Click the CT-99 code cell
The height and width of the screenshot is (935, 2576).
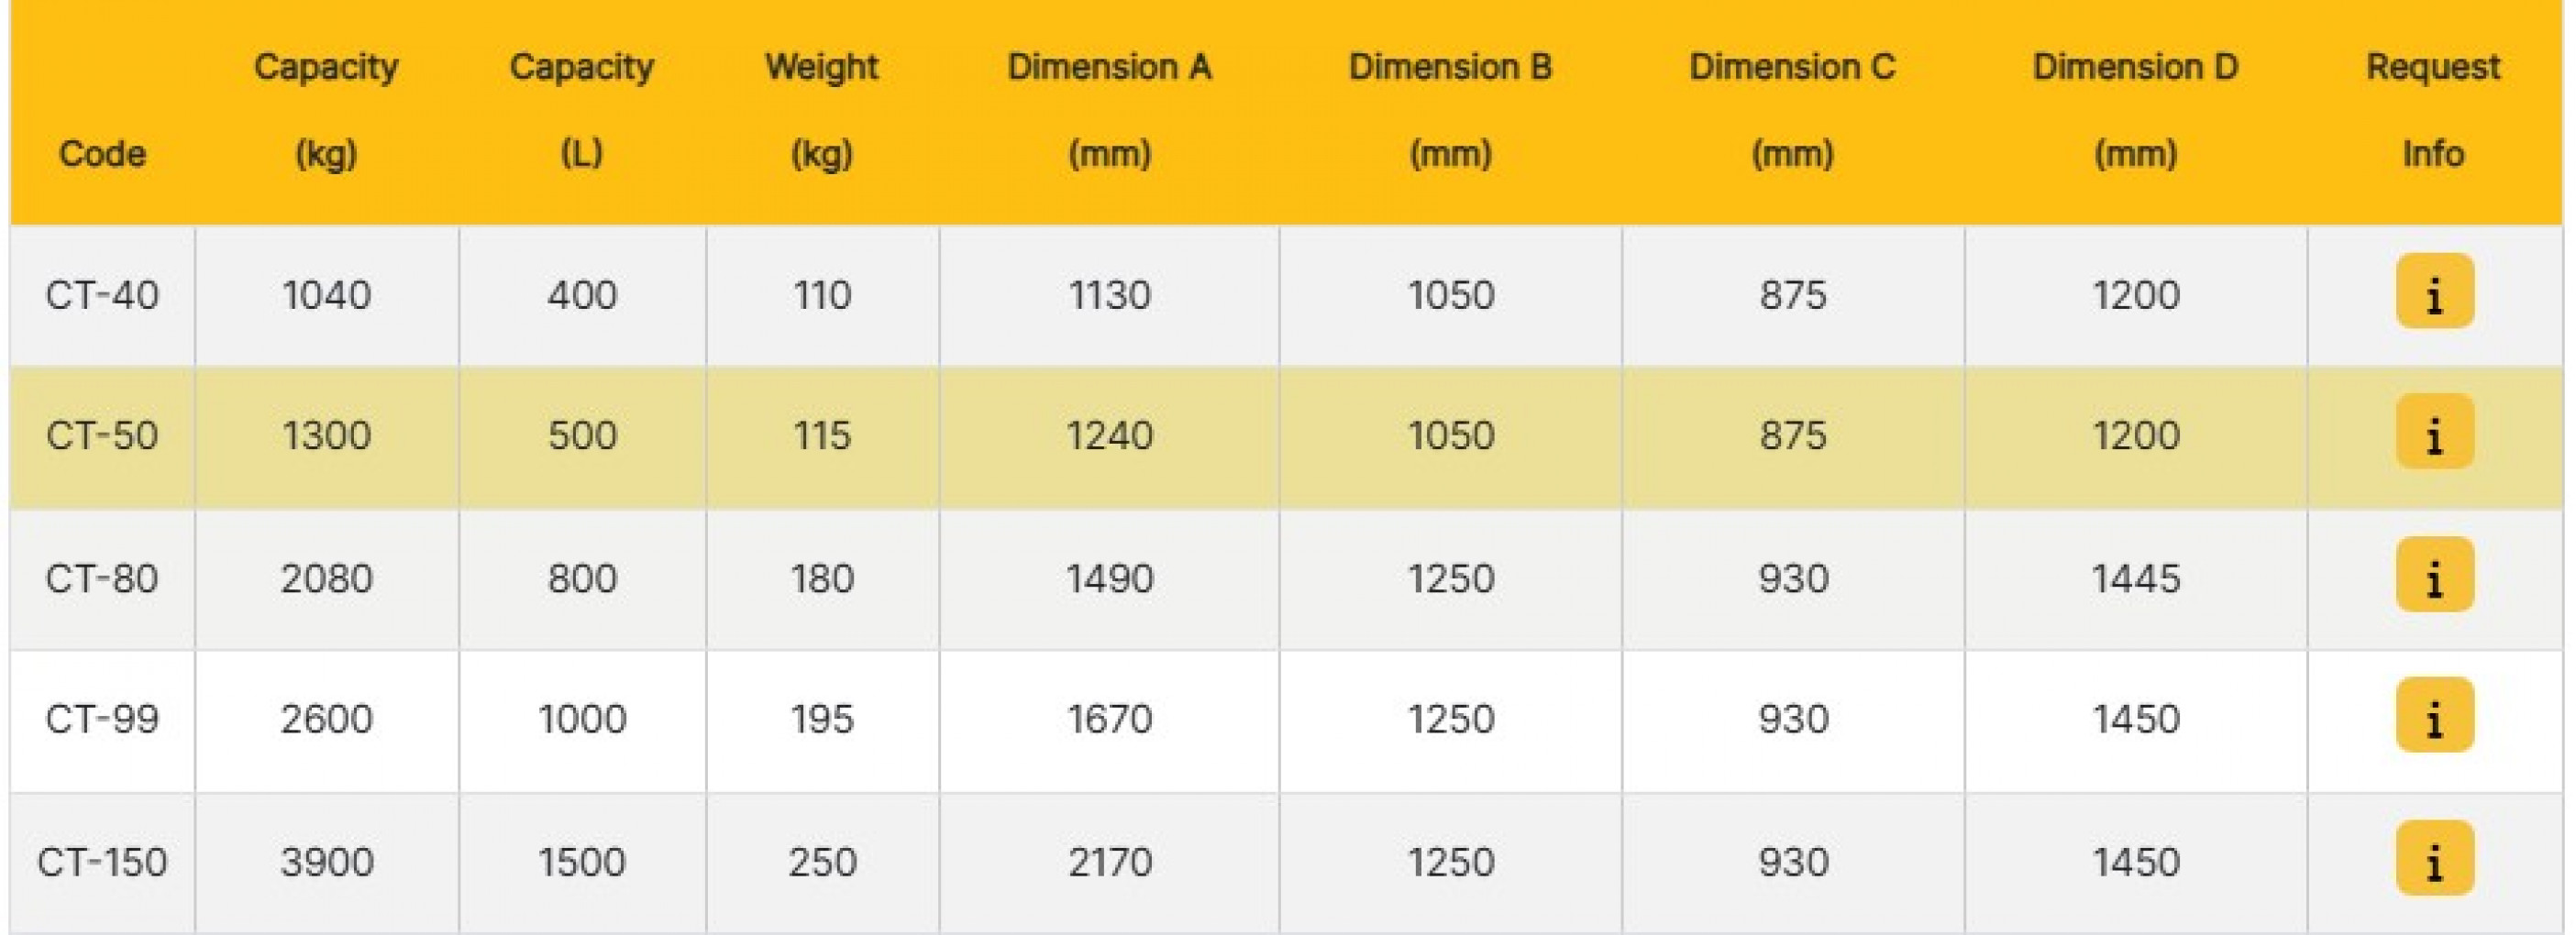point(102,720)
